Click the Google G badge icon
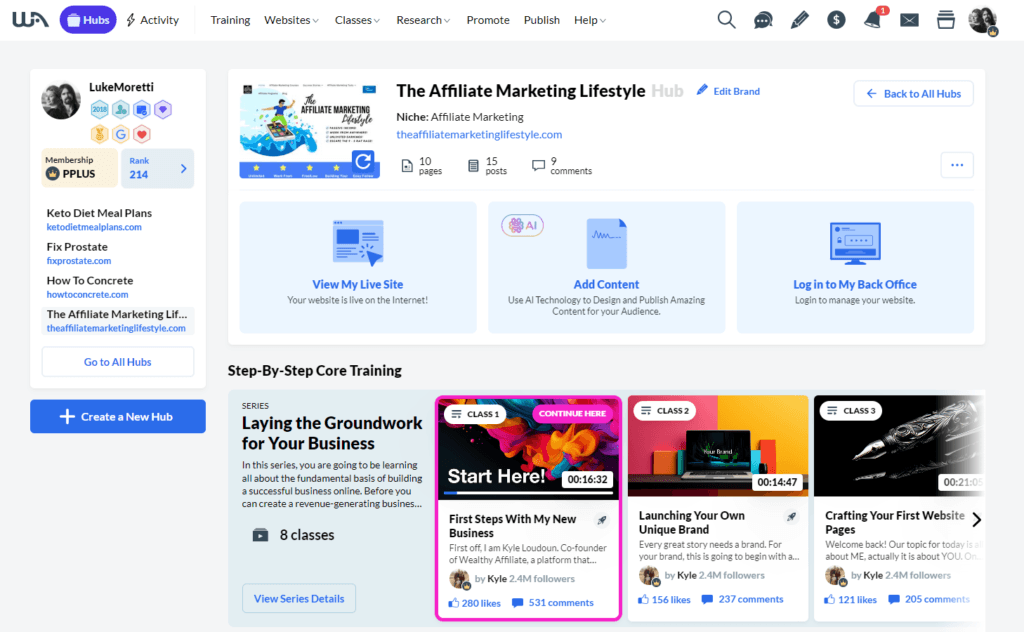 (x=121, y=134)
